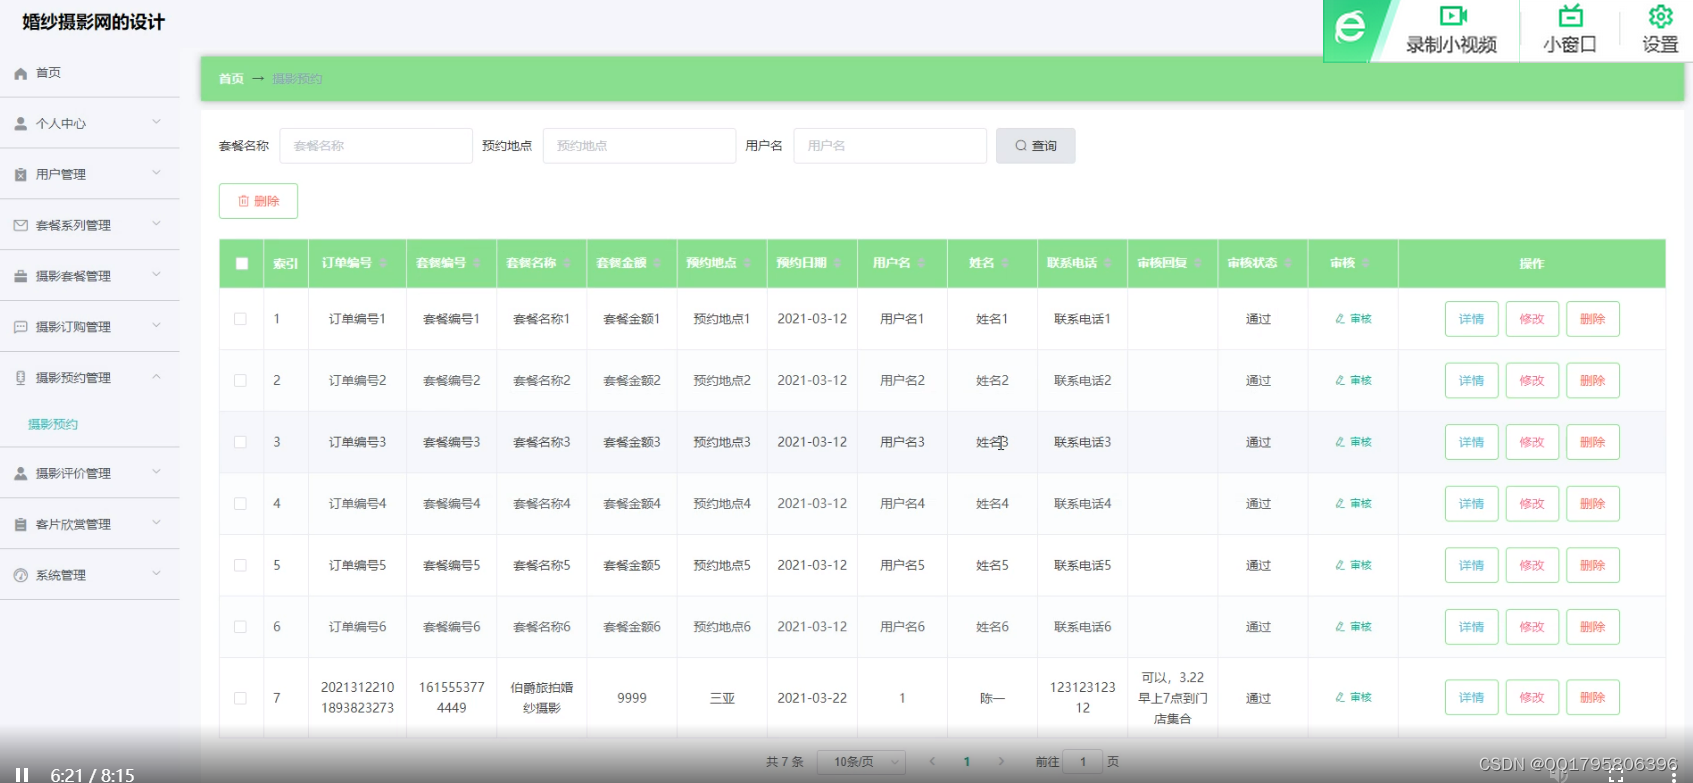Click the 套餐名称 search input

376,146
